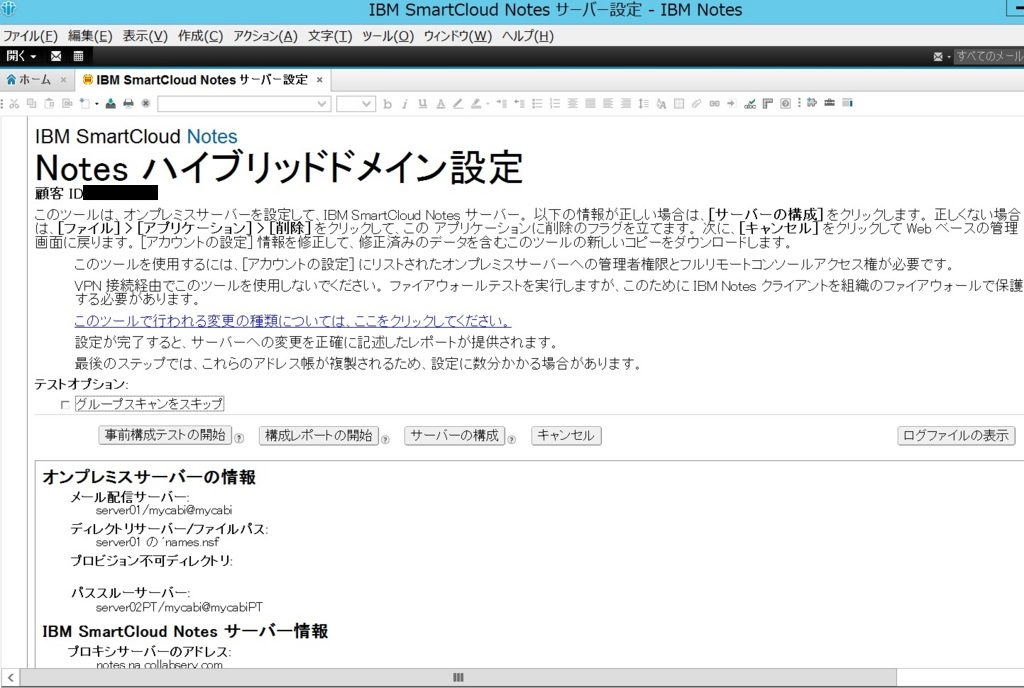Click the Stop (x circle) icon
This screenshot has width=1024, height=688.
coord(146,103)
